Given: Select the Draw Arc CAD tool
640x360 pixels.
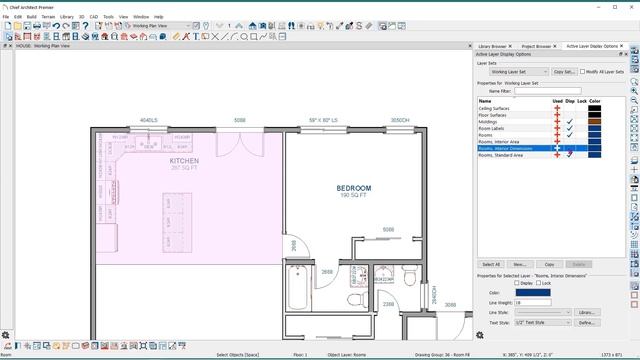Looking at the screenshot, I should tap(234, 37).
